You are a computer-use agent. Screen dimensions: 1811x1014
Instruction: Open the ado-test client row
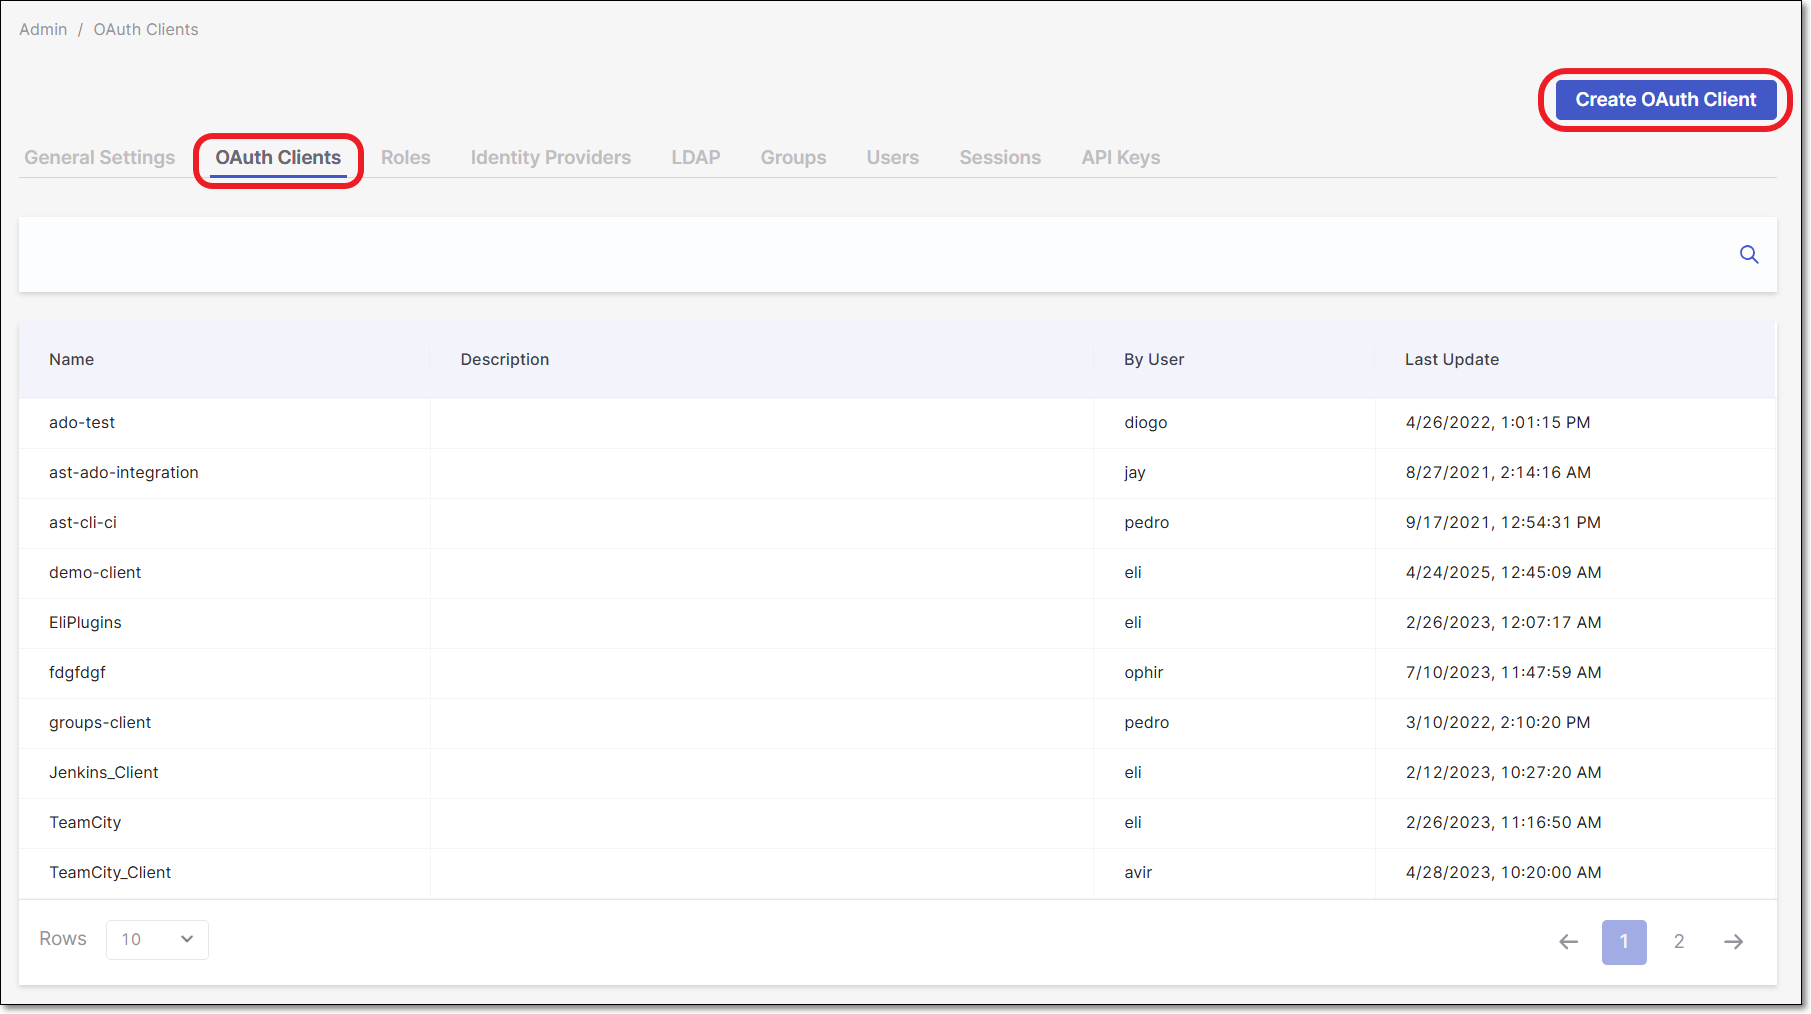(x=897, y=423)
